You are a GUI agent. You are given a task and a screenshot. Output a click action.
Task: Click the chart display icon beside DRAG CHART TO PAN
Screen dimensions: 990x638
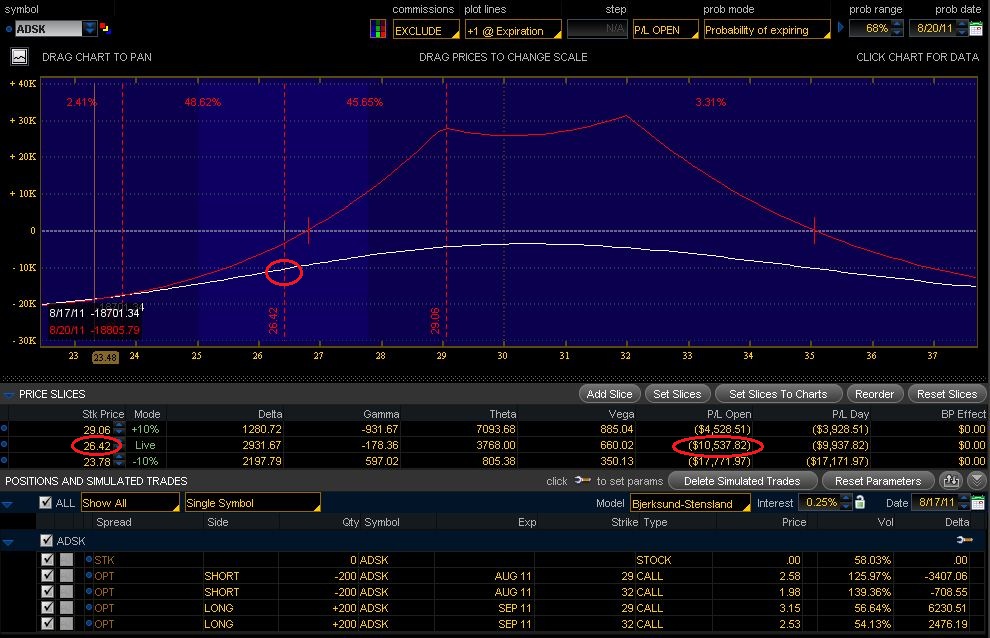(x=19, y=57)
